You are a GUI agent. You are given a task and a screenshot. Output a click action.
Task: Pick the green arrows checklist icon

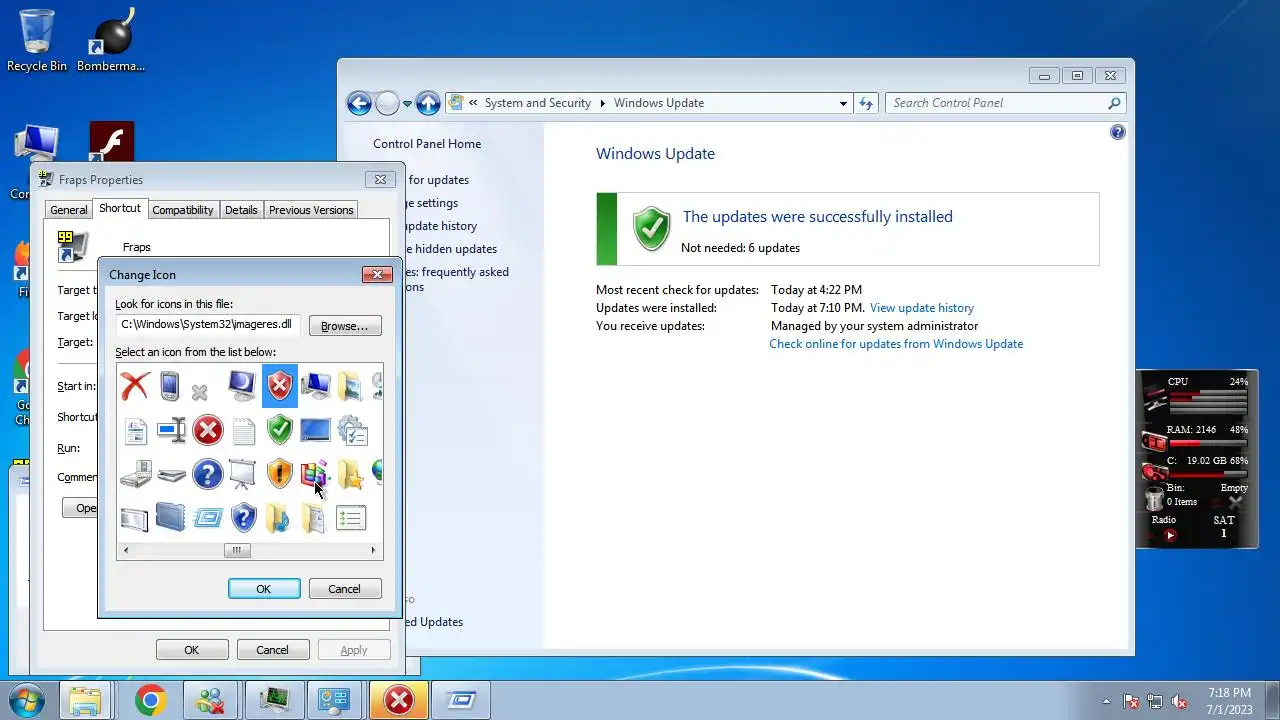(x=351, y=517)
